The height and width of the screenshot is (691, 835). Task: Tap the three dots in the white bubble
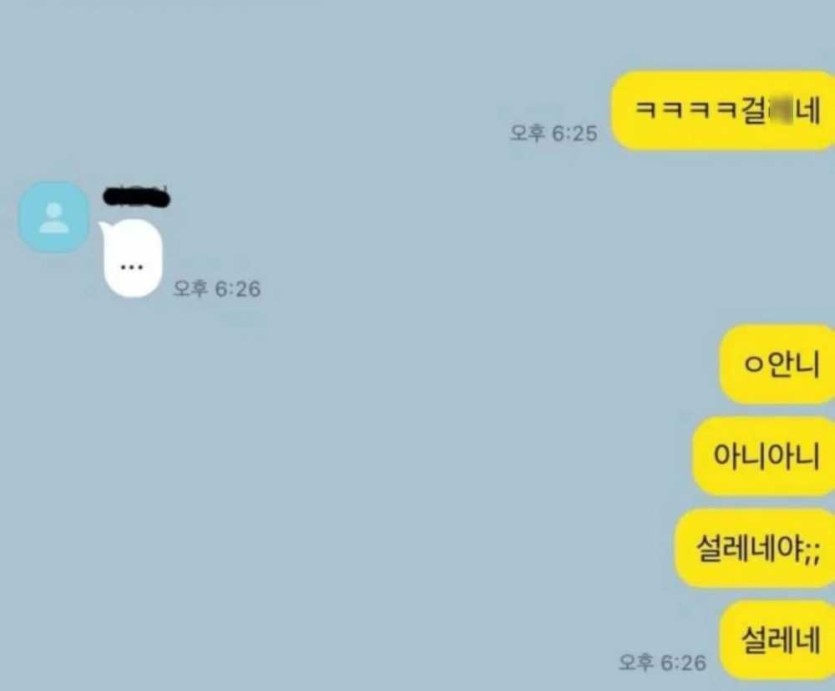coord(132,267)
